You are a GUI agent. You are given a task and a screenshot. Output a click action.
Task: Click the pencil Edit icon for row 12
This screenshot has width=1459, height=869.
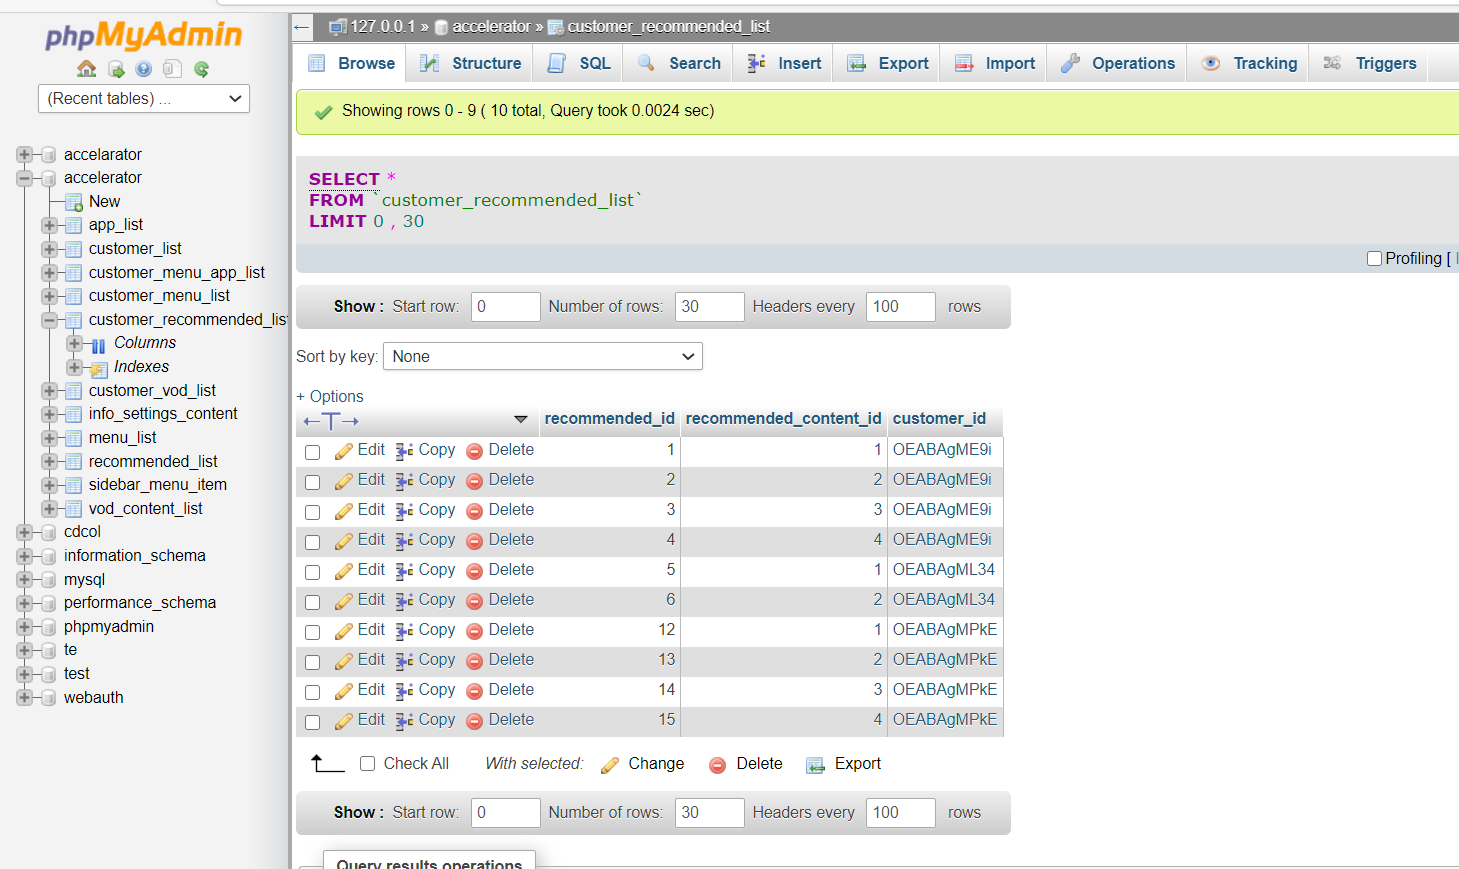click(344, 631)
